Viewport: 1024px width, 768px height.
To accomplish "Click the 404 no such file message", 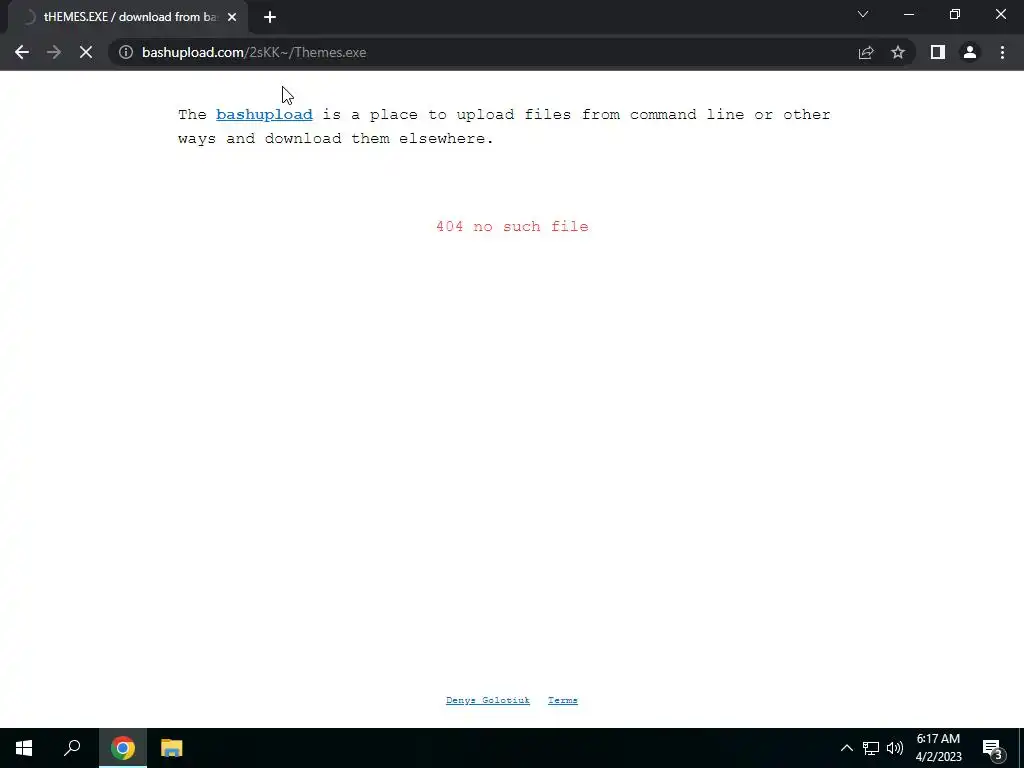I will (x=512, y=227).
